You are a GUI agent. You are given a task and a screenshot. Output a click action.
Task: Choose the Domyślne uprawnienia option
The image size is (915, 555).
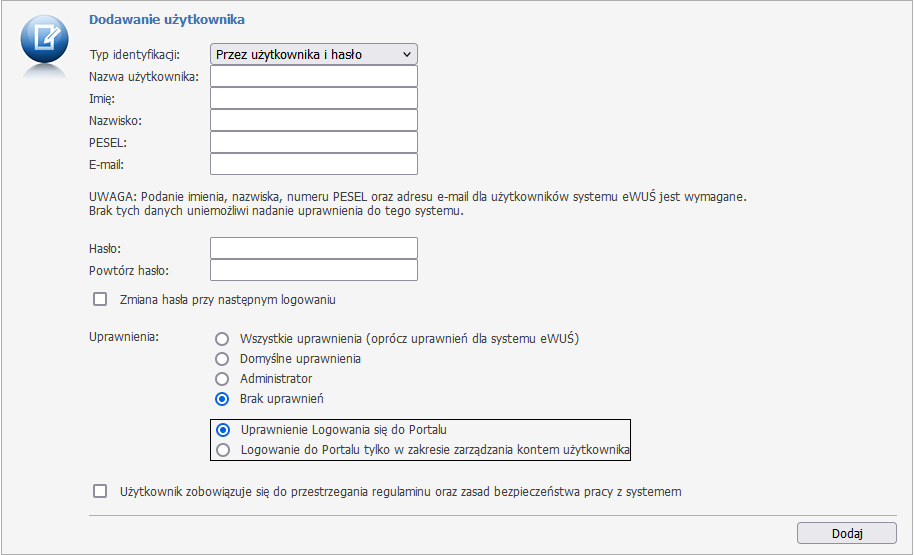pos(222,358)
